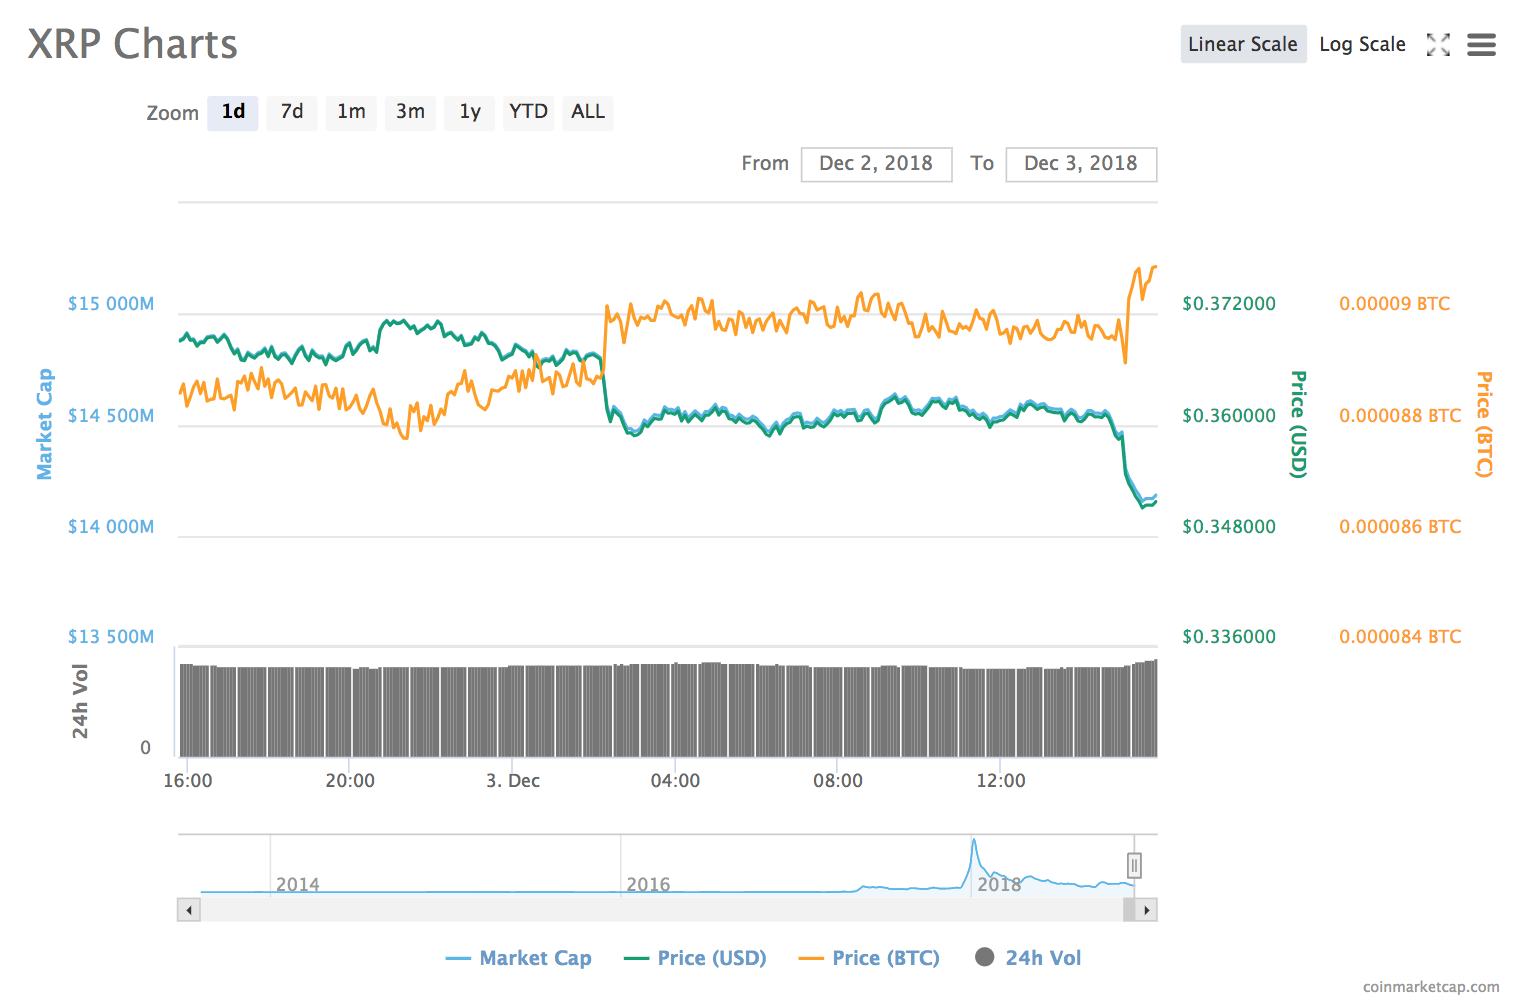Select ALL zoom range
Screen dimensions: 1526x1008
pos(588,112)
